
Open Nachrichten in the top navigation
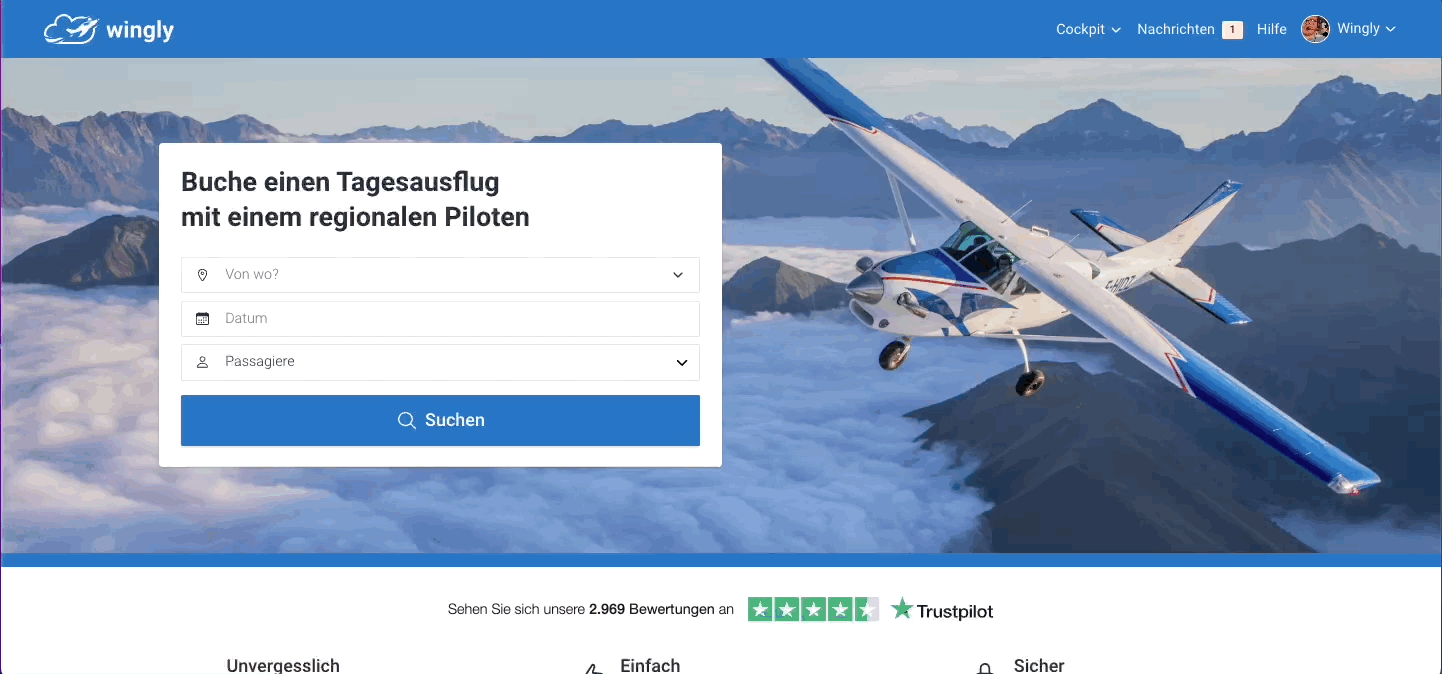[x=1176, y=30]
